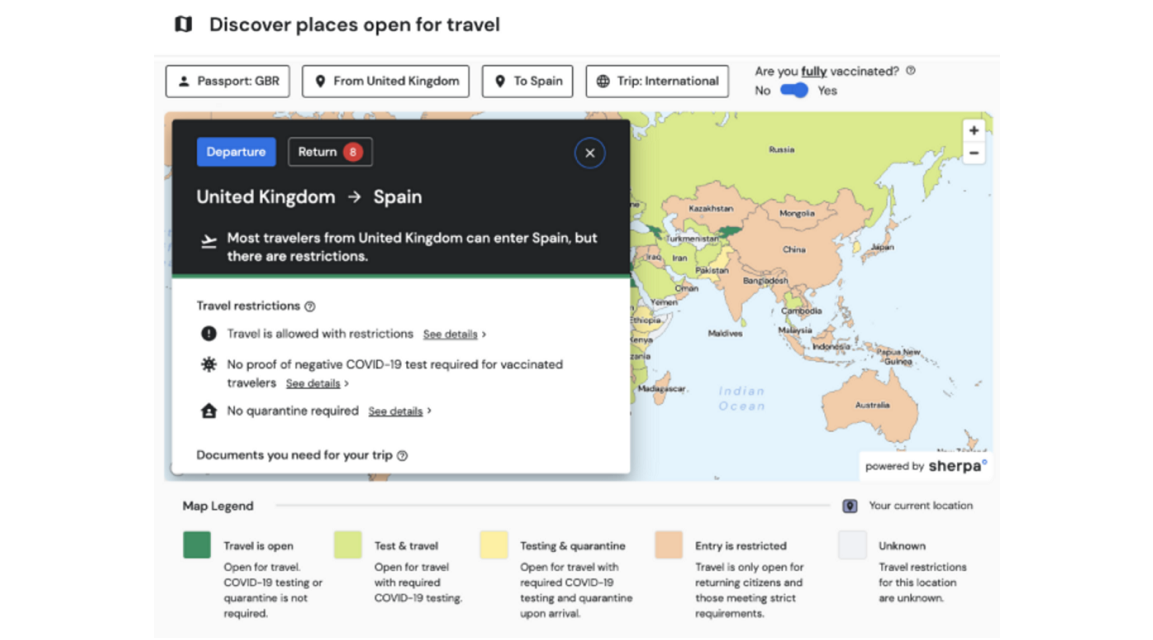Click the Documents you need help icon
The image size is (1153, 640).
pyautogui.click(x=402, y=455)
